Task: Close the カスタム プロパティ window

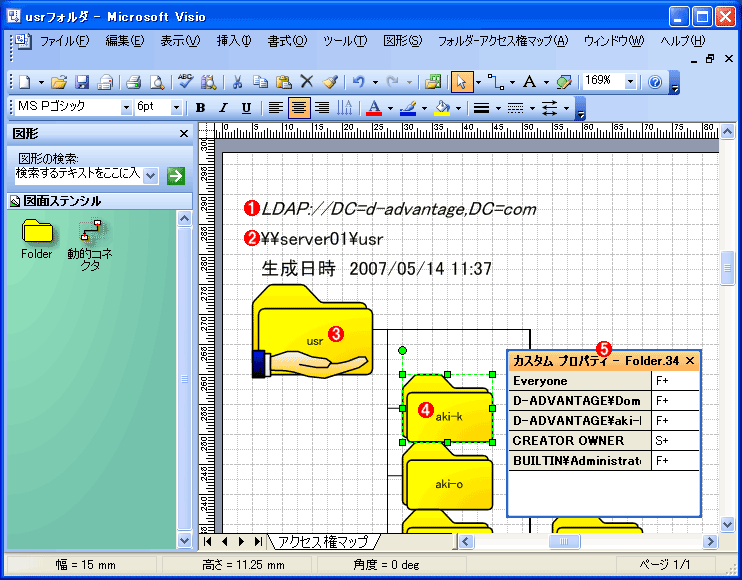Action: coord(690,361)
